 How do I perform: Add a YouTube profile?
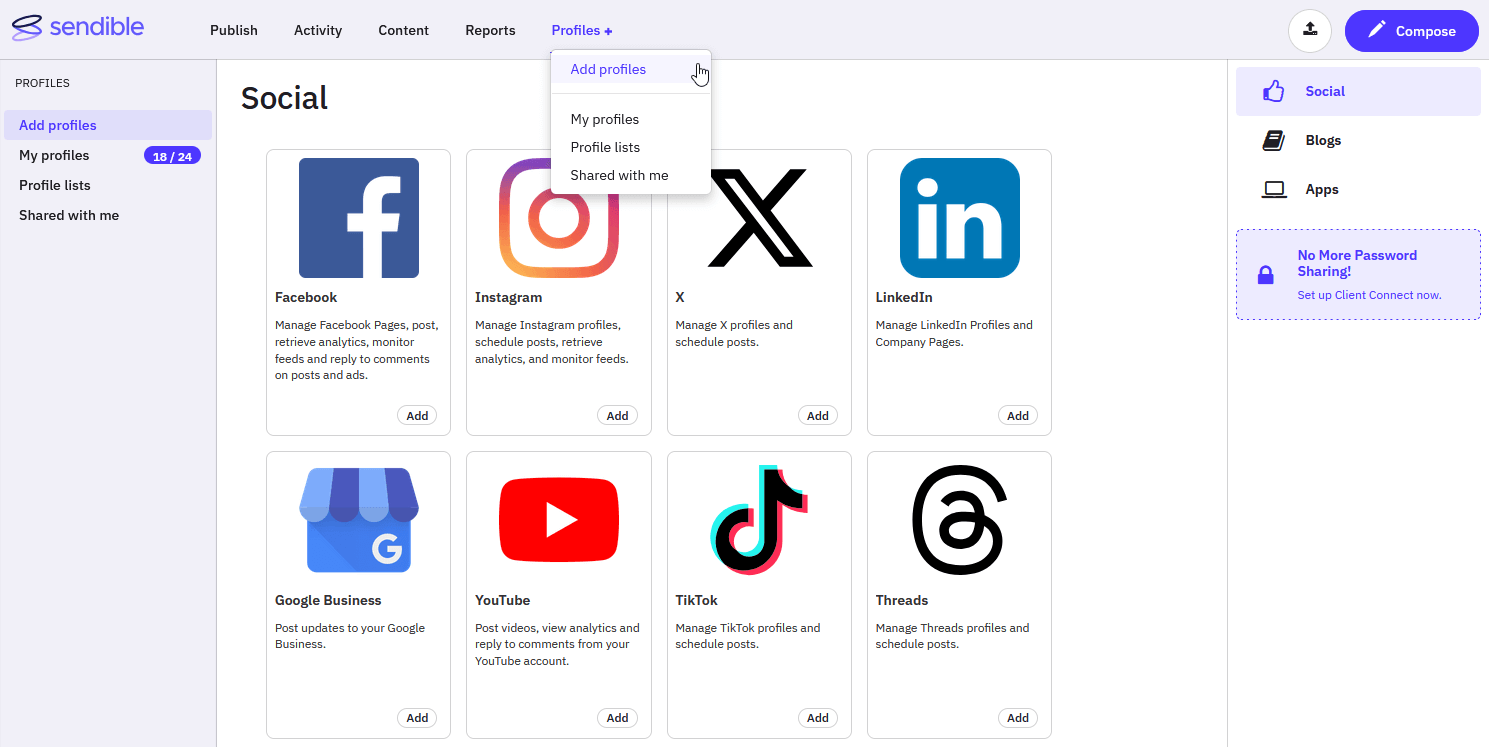coord(617,718)
